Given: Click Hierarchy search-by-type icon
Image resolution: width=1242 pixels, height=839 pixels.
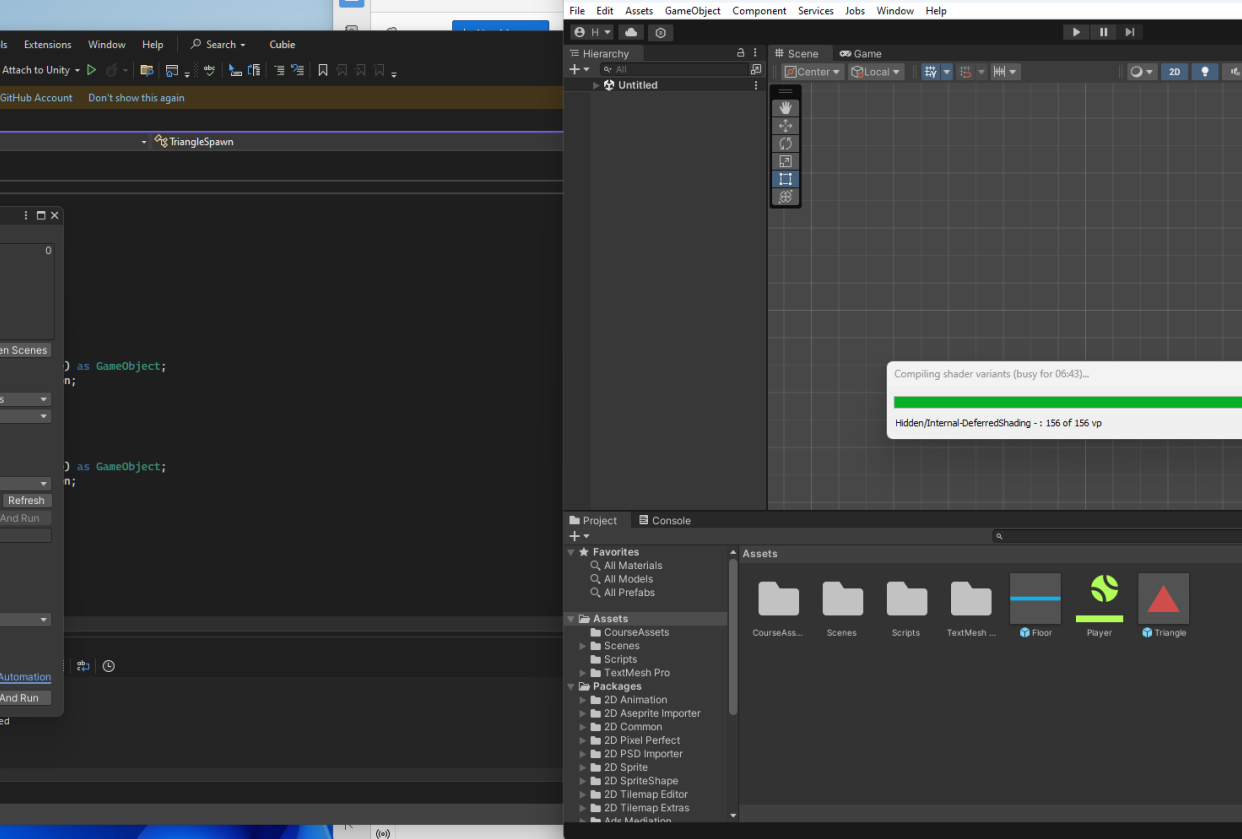Looking at the screenshot, I should click(755, 70).
